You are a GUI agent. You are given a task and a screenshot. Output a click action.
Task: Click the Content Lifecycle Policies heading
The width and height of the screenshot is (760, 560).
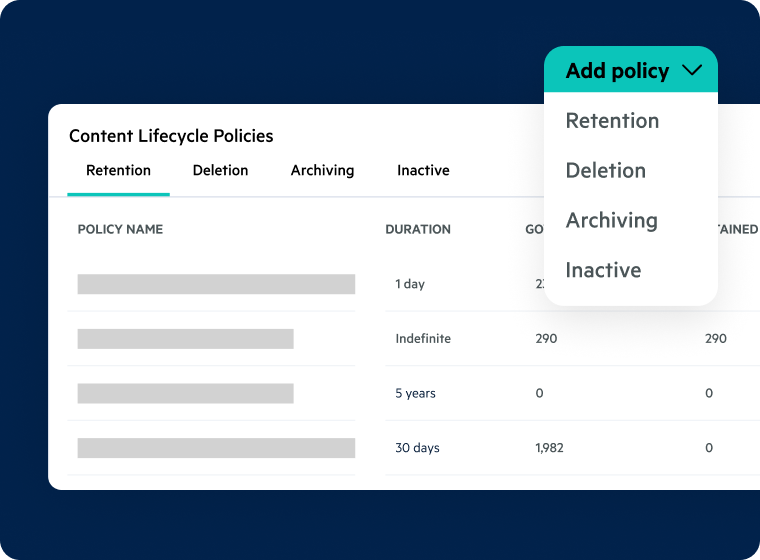click(171, 136)
